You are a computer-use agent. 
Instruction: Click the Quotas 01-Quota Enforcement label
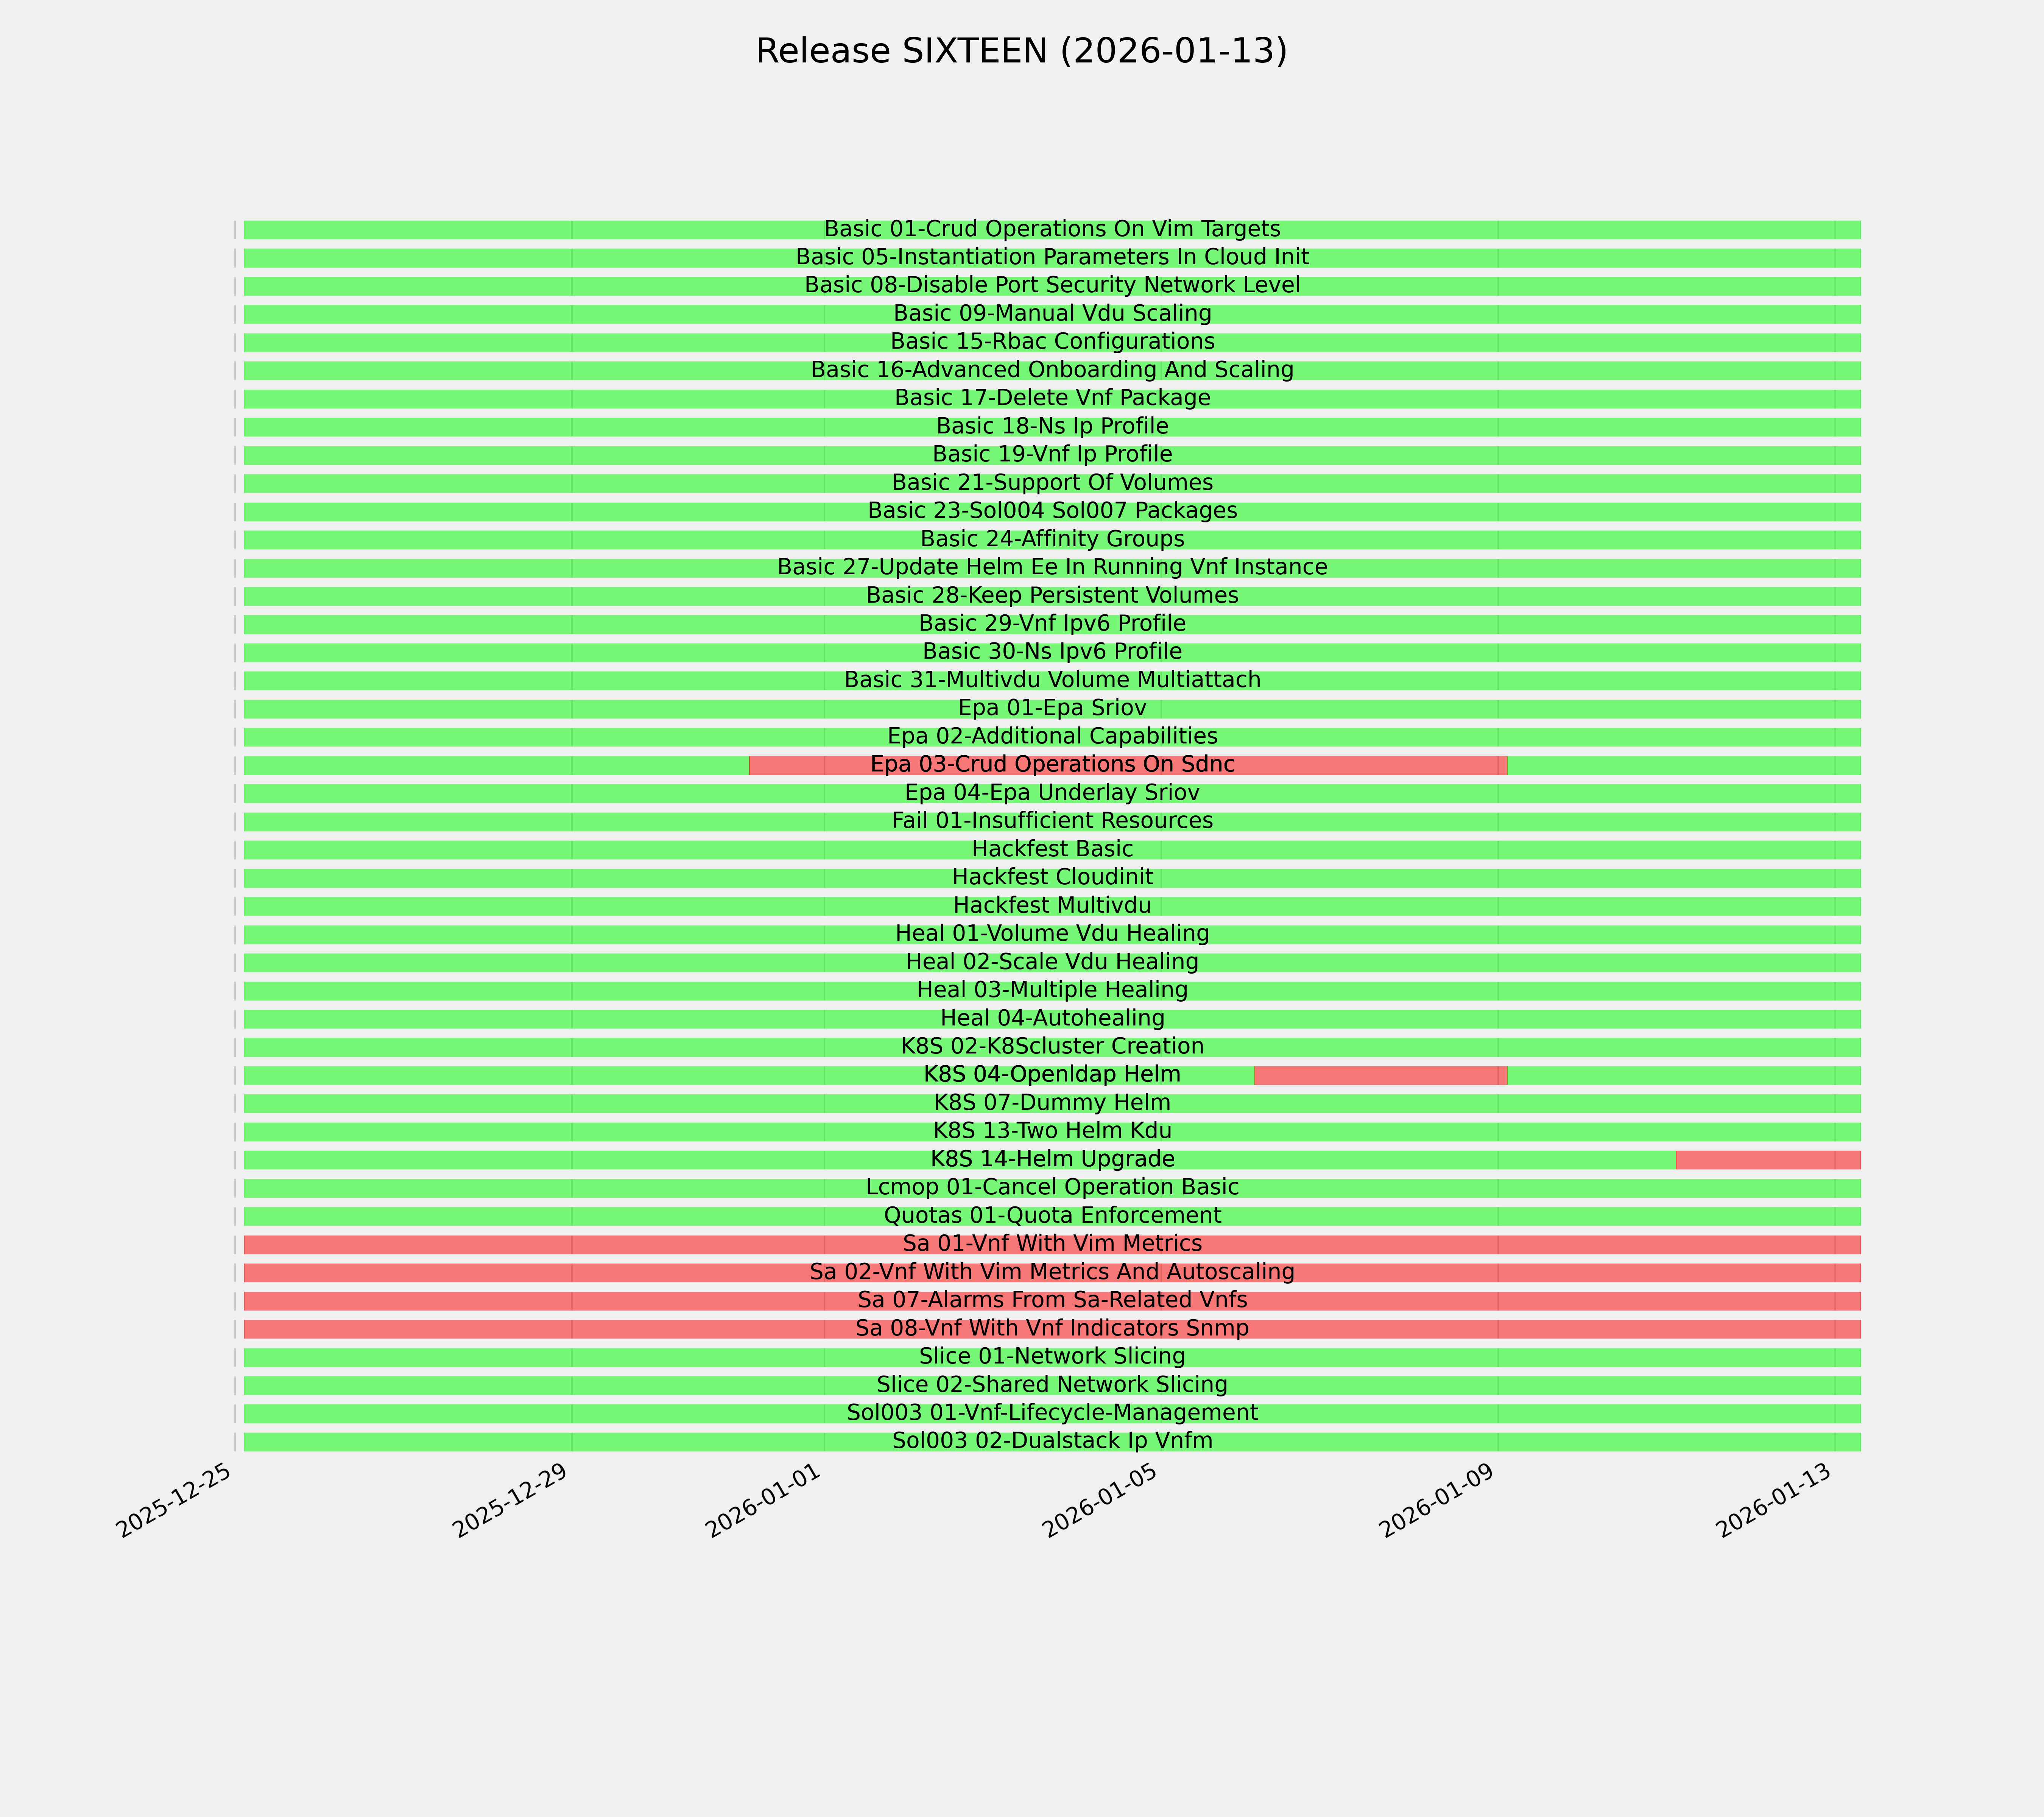[x=1052, y=1216]
